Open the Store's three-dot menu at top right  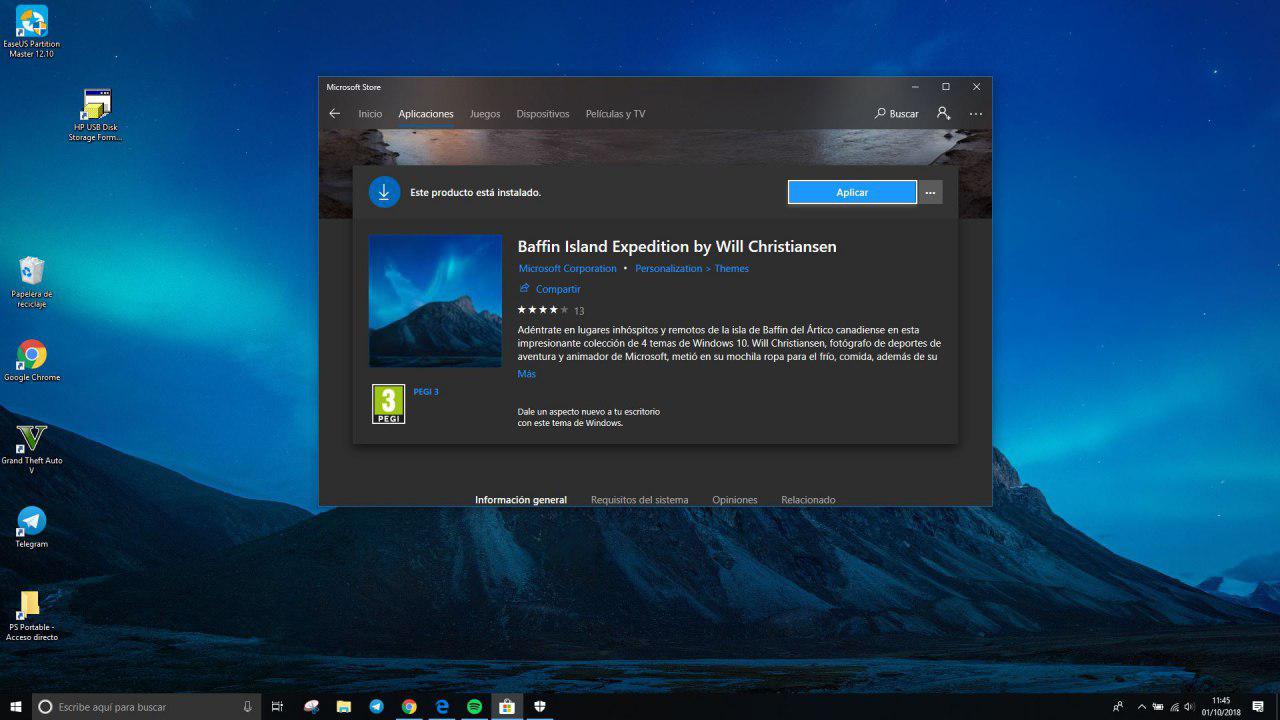[976, 114]
